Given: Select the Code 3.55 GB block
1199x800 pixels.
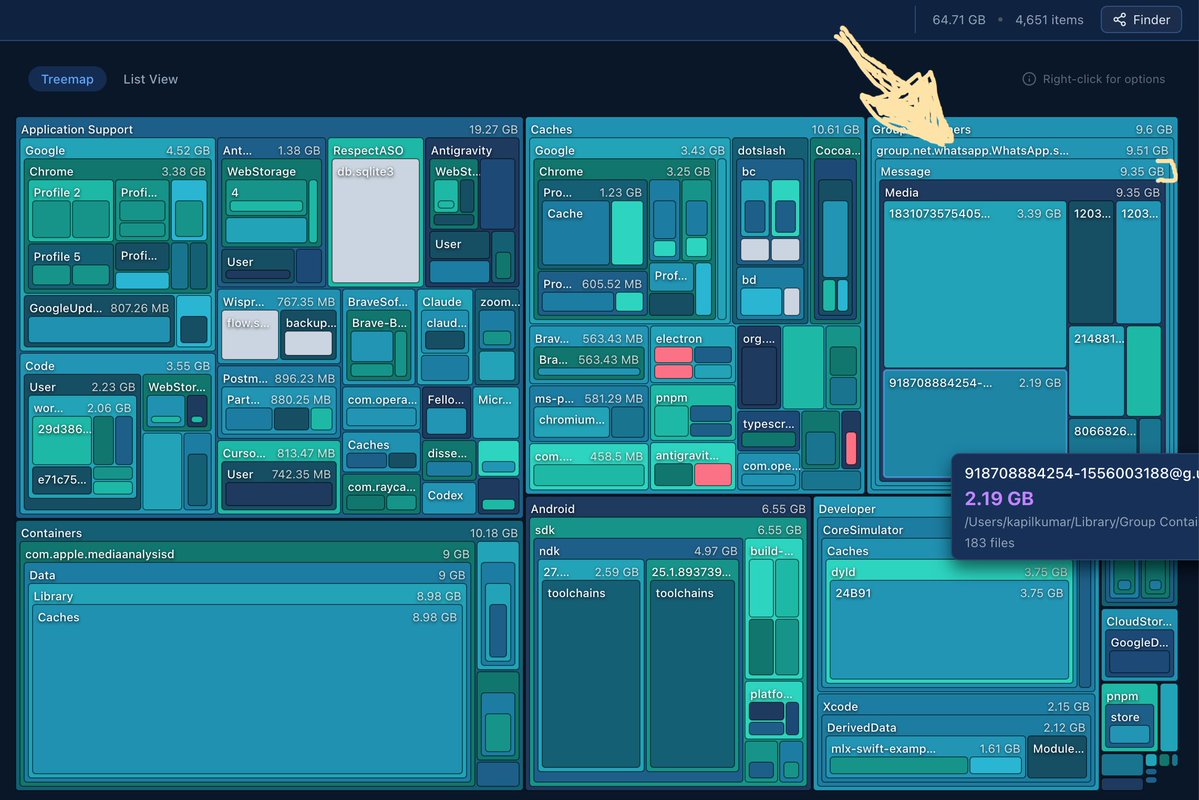Looking at the screenshot, I should coord(115,366).
